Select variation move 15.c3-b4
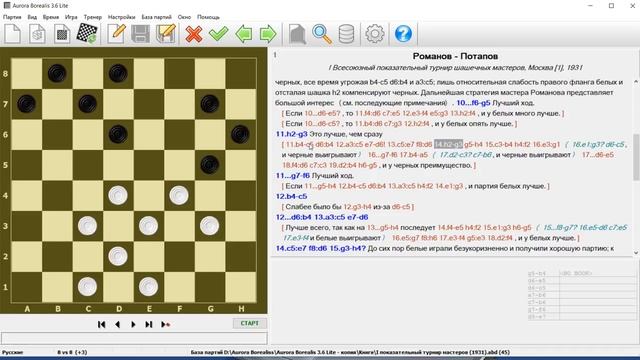 (x=498, y=144)
